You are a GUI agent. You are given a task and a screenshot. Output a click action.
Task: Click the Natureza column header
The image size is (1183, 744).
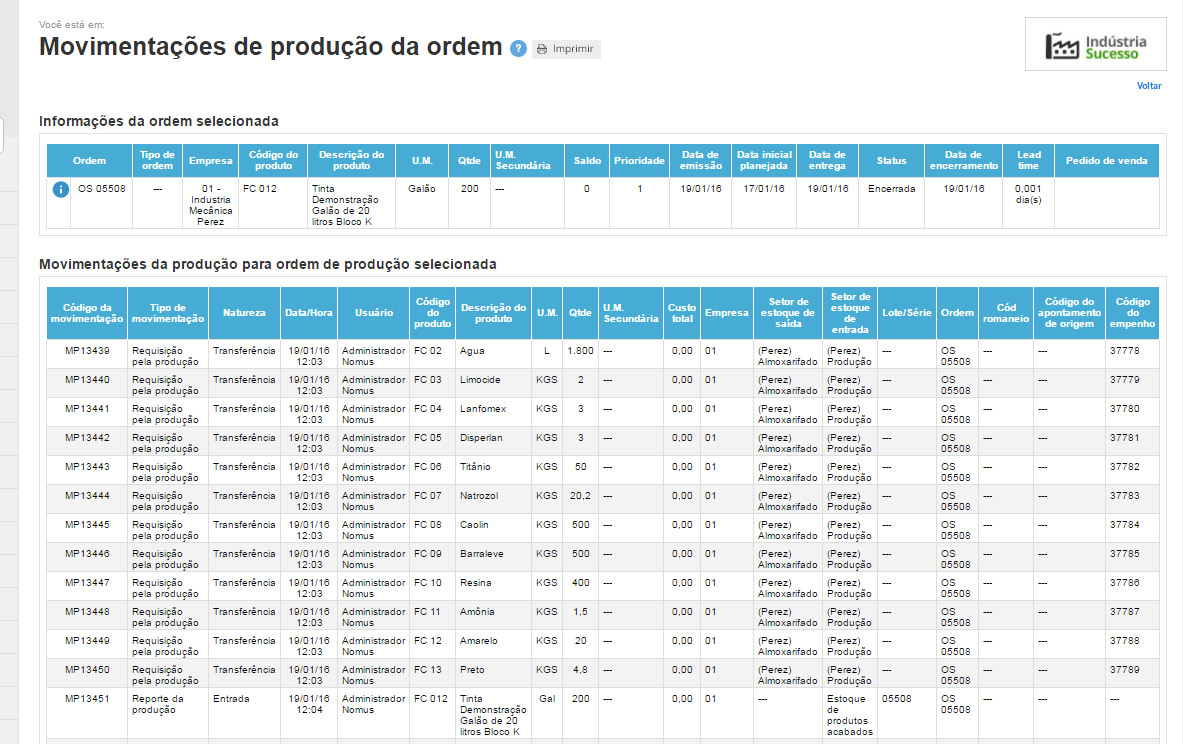(x=243, y=312)
